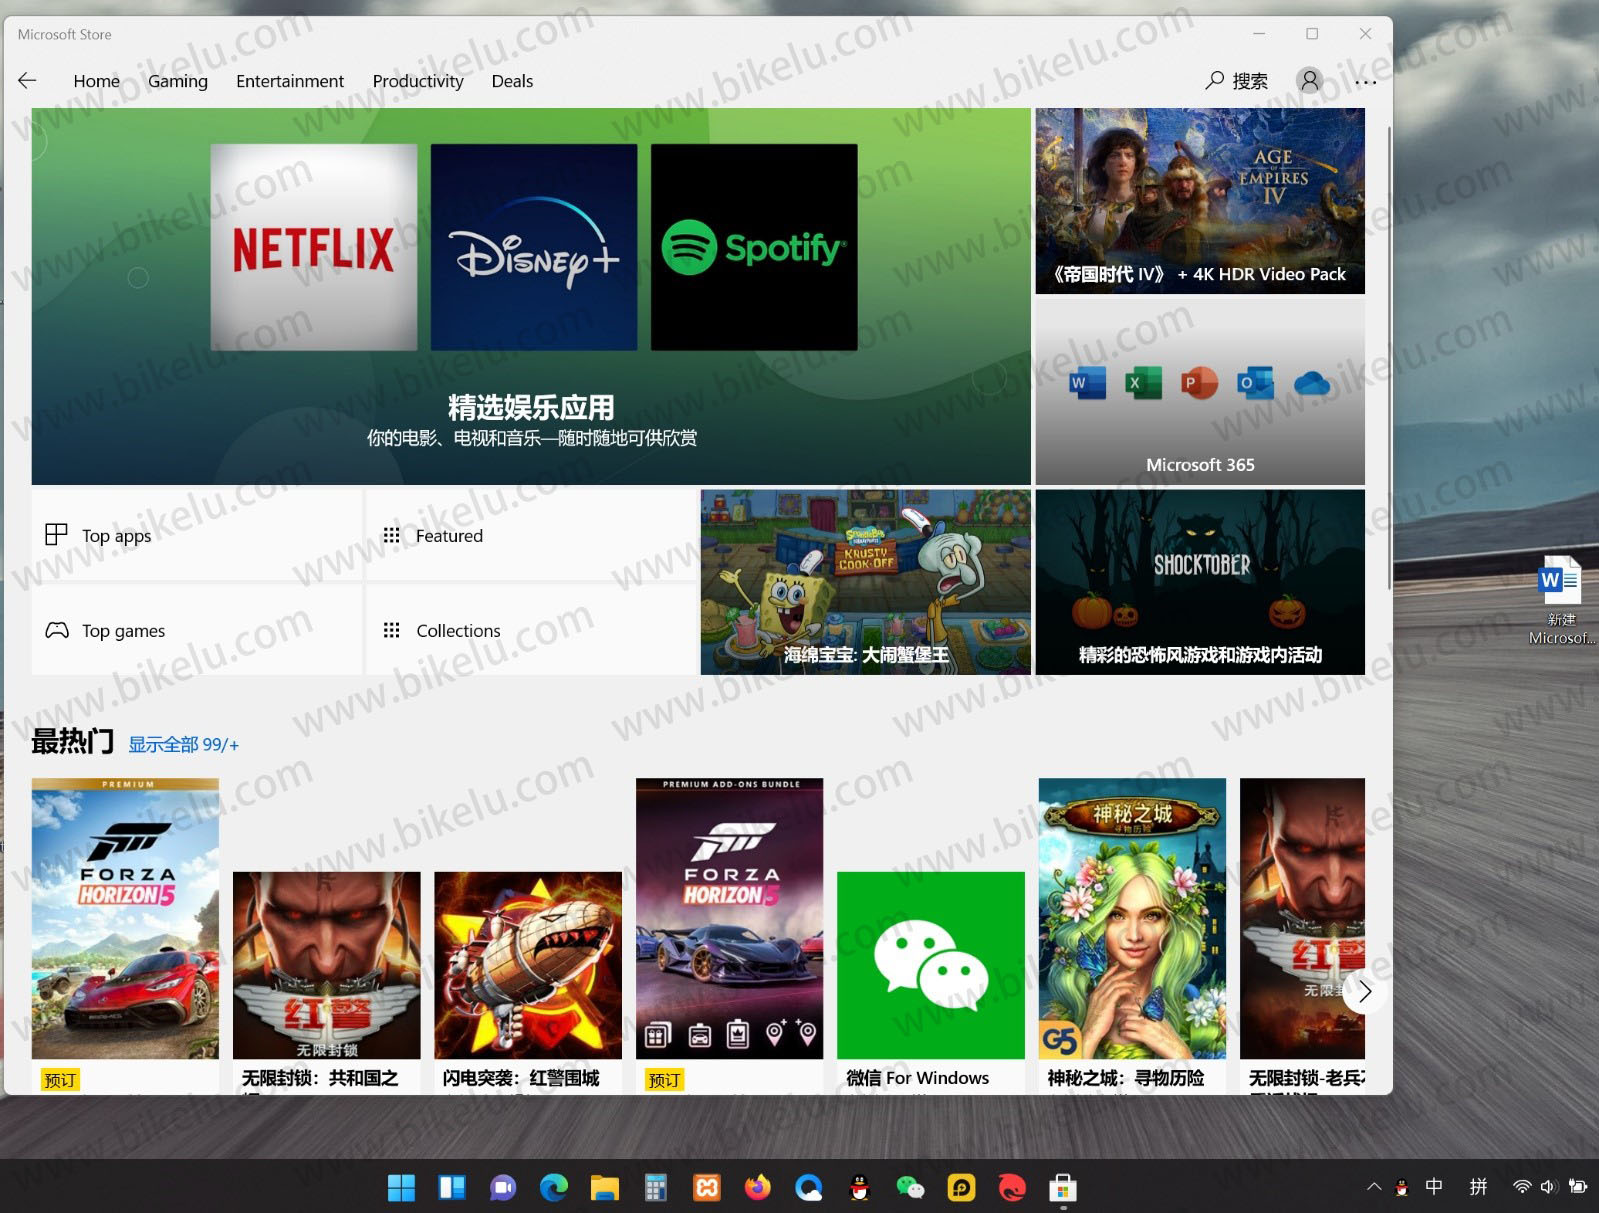This screenshot has height=1213, width=1599.
Task: Open Forza Horizon 5 Premium Add-Ons Bundle card
Action: 729,935
